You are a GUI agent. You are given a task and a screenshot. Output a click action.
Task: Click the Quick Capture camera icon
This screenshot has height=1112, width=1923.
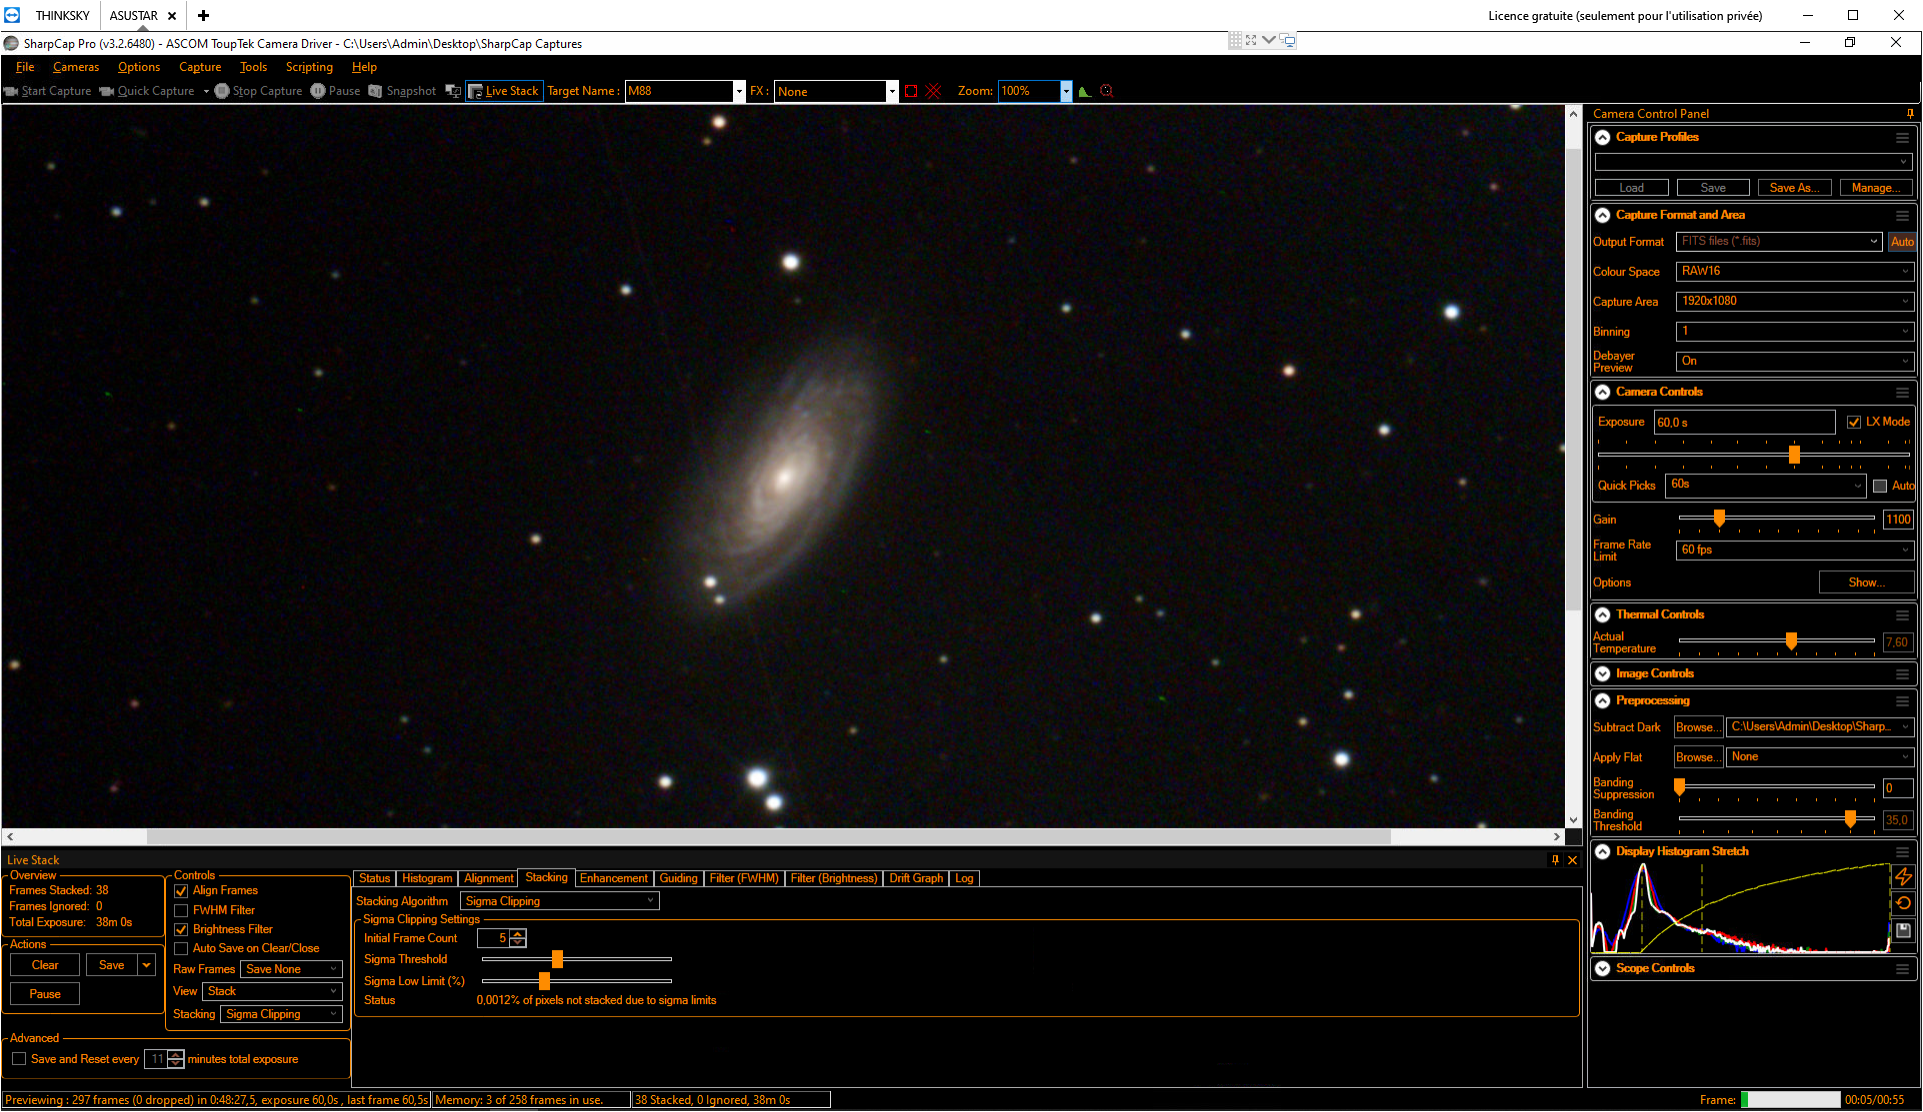pyautogui.click(x=106, y=91)
